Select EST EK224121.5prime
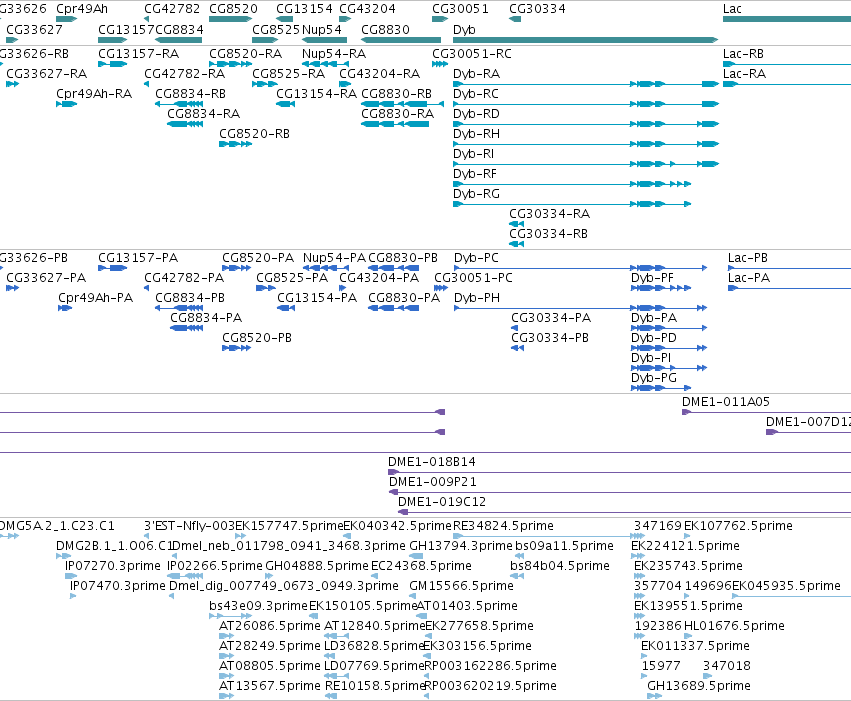Image resolution: width=851 pixels, height=701 pixels. pos(685,546)
